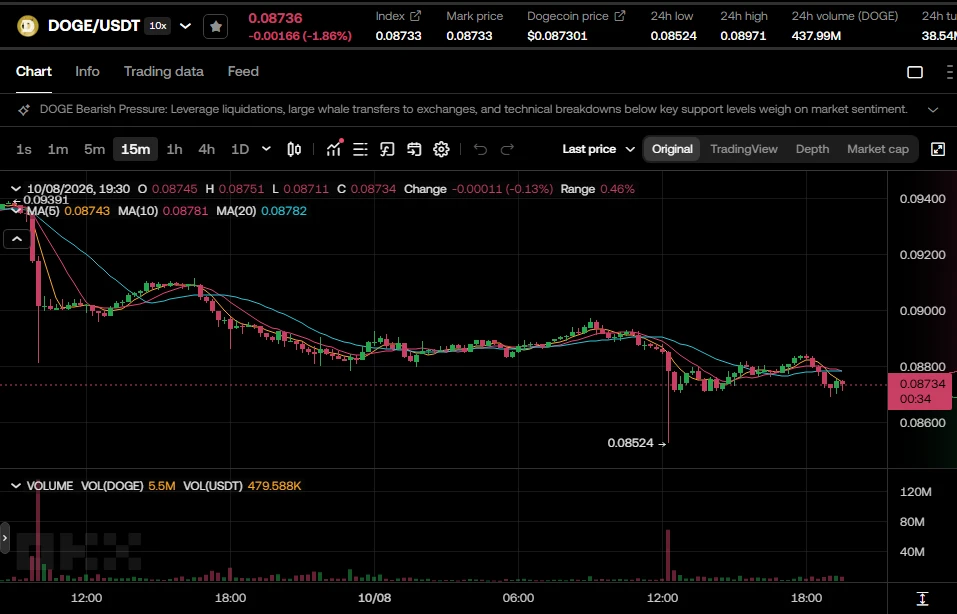Redo the chart action
Image resolution: width=957 pixels, height=614 pixels.
[507, 150]
